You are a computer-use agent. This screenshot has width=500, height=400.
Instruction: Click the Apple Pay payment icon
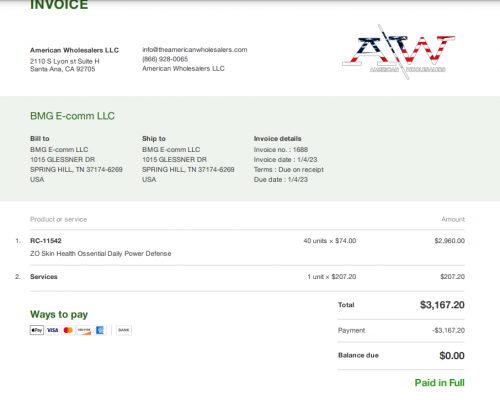[x=37, y=330]
